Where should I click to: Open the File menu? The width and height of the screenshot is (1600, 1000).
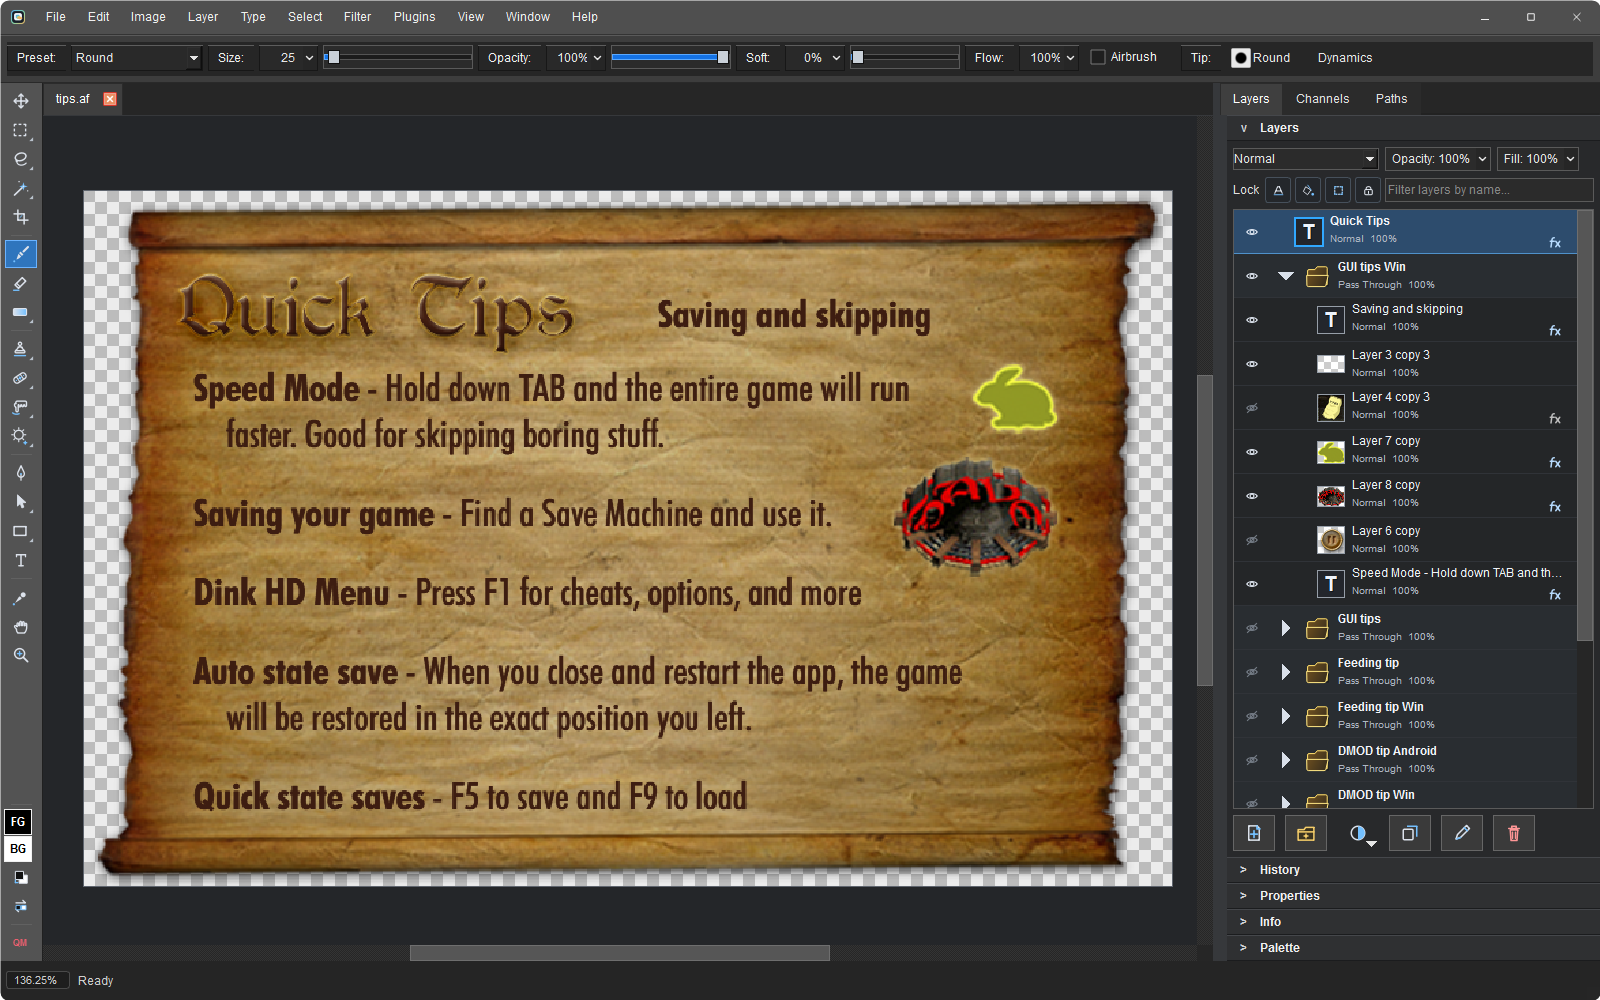[56, 17]
